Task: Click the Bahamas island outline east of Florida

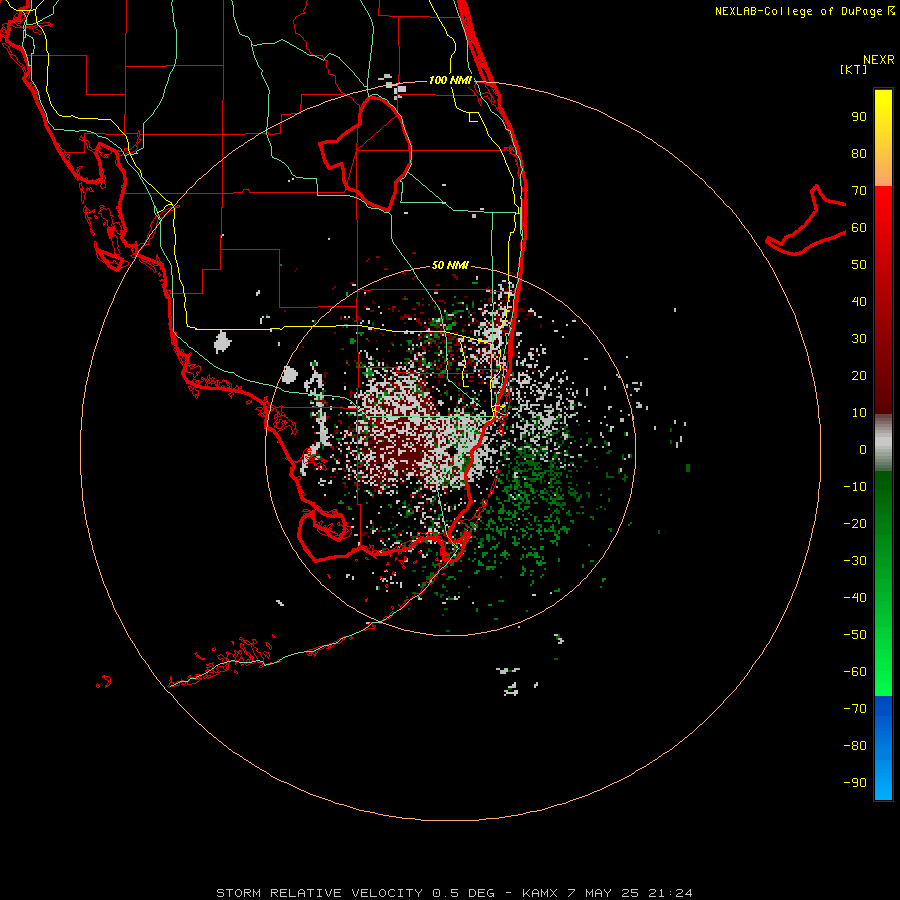Action: coord(806,220)
